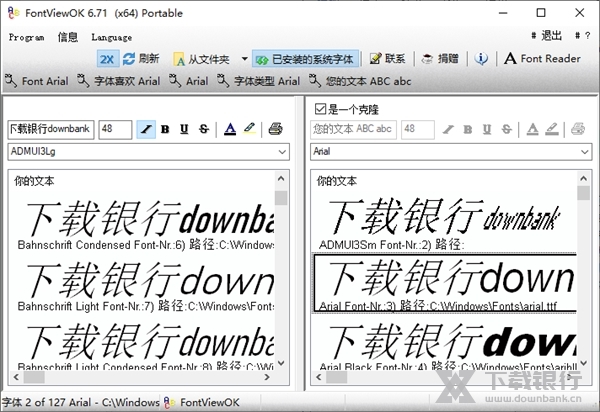This screenshot has height=412, width=600.
Task: Click the right panel print icon
Action: [578, 129]
